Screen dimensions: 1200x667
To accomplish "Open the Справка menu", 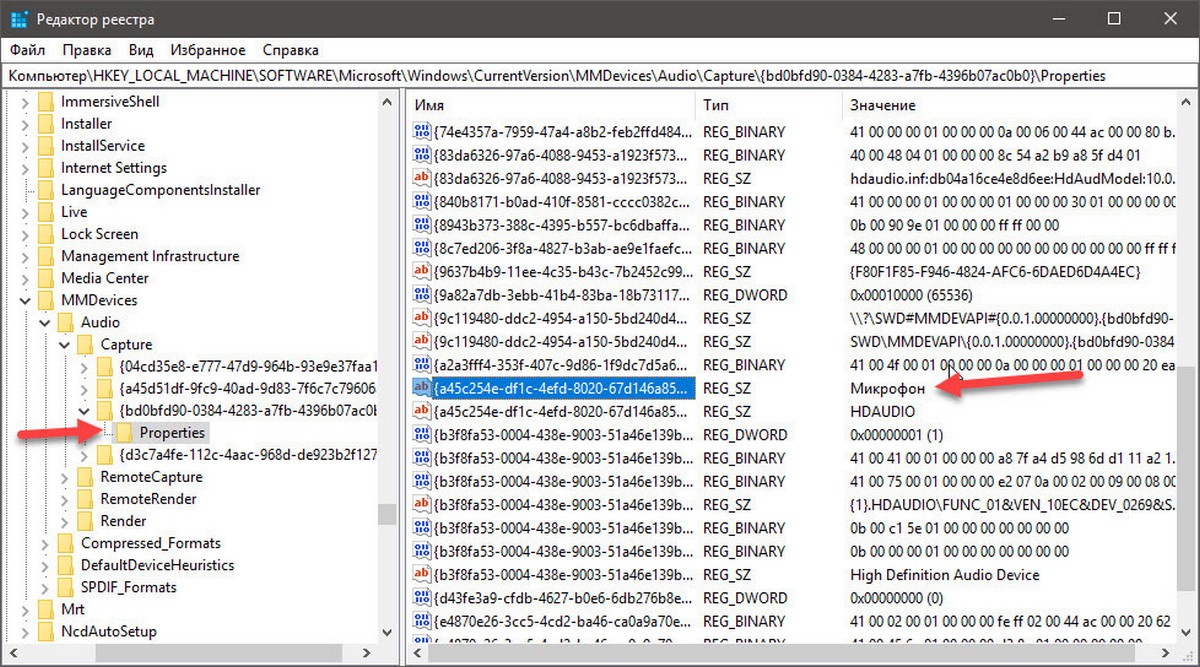I will [x=290, y=50].
